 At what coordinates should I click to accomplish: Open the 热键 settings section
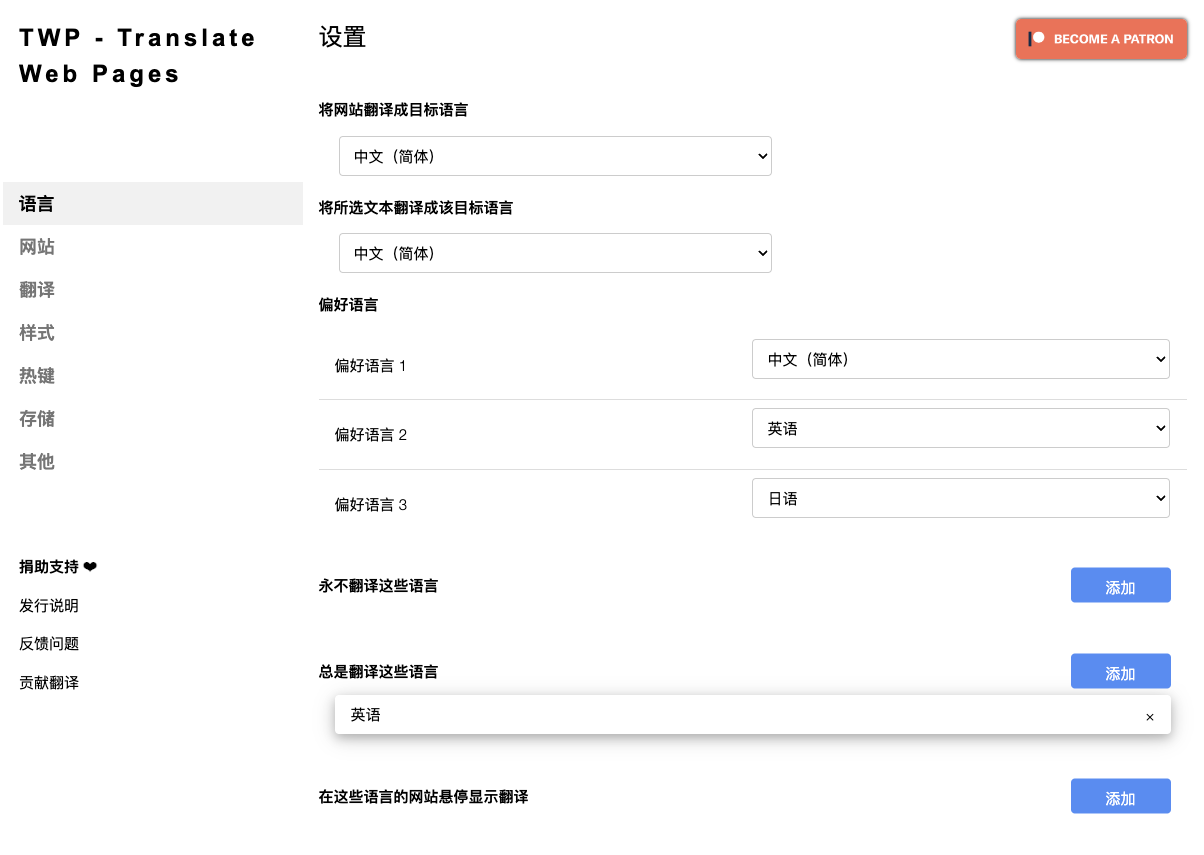click(153, 376)
